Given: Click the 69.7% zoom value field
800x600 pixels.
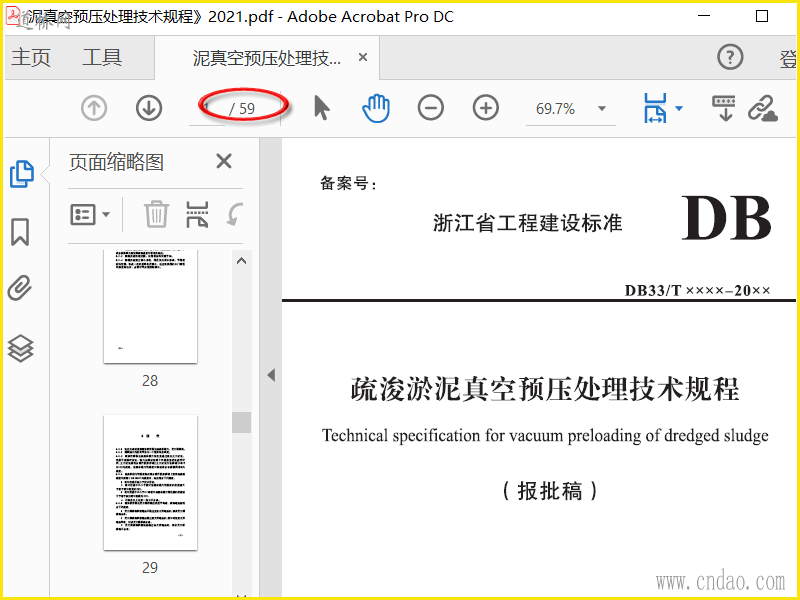Looking at the screenshot, I should pos(555,109).
